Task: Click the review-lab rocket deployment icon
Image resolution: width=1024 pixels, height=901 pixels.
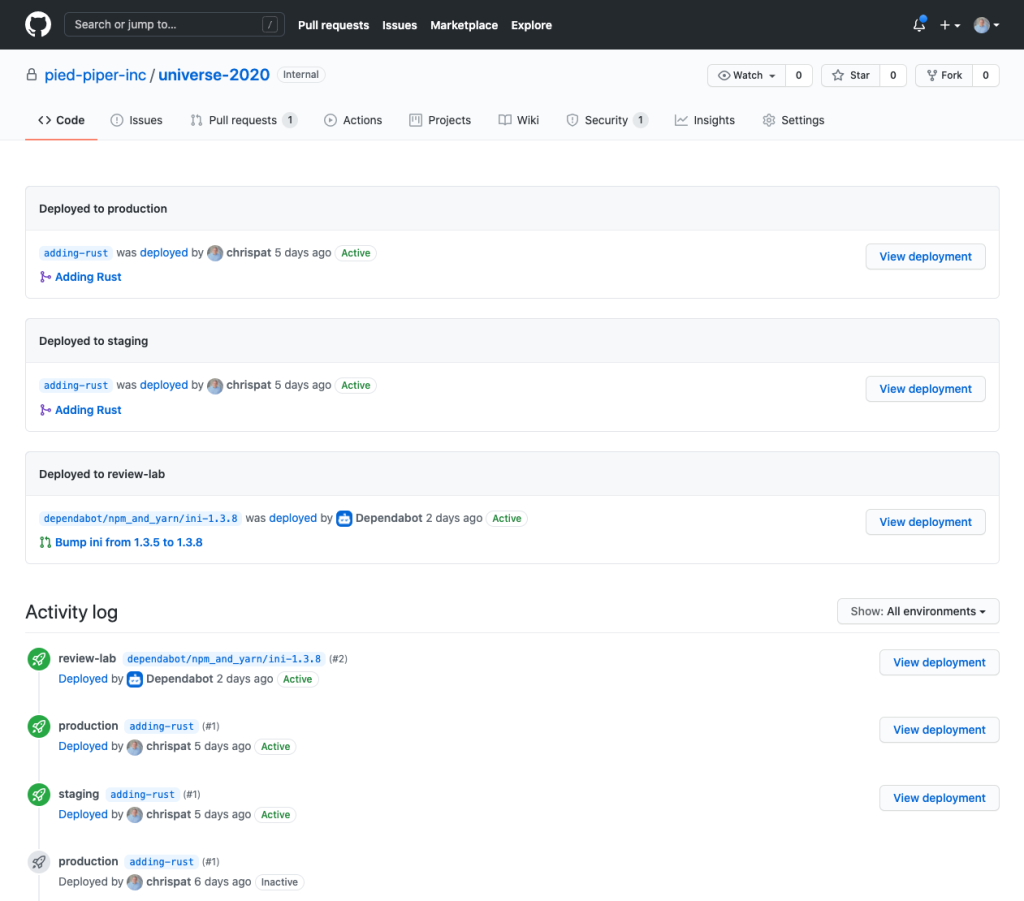Action: click(x=39, y=659)
